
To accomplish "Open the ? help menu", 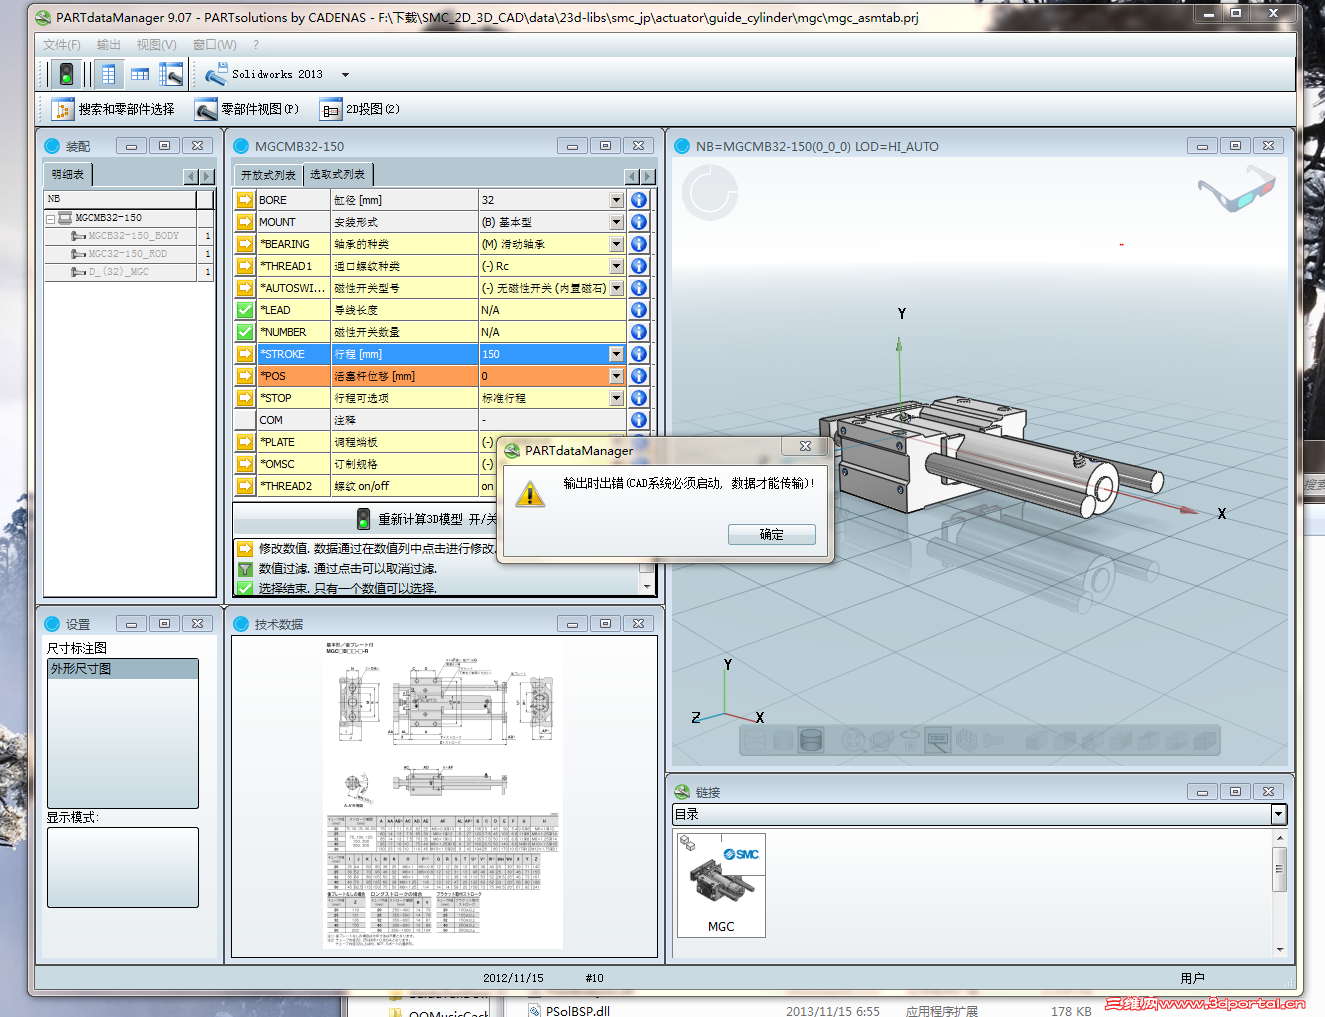I will click(256, 45).
